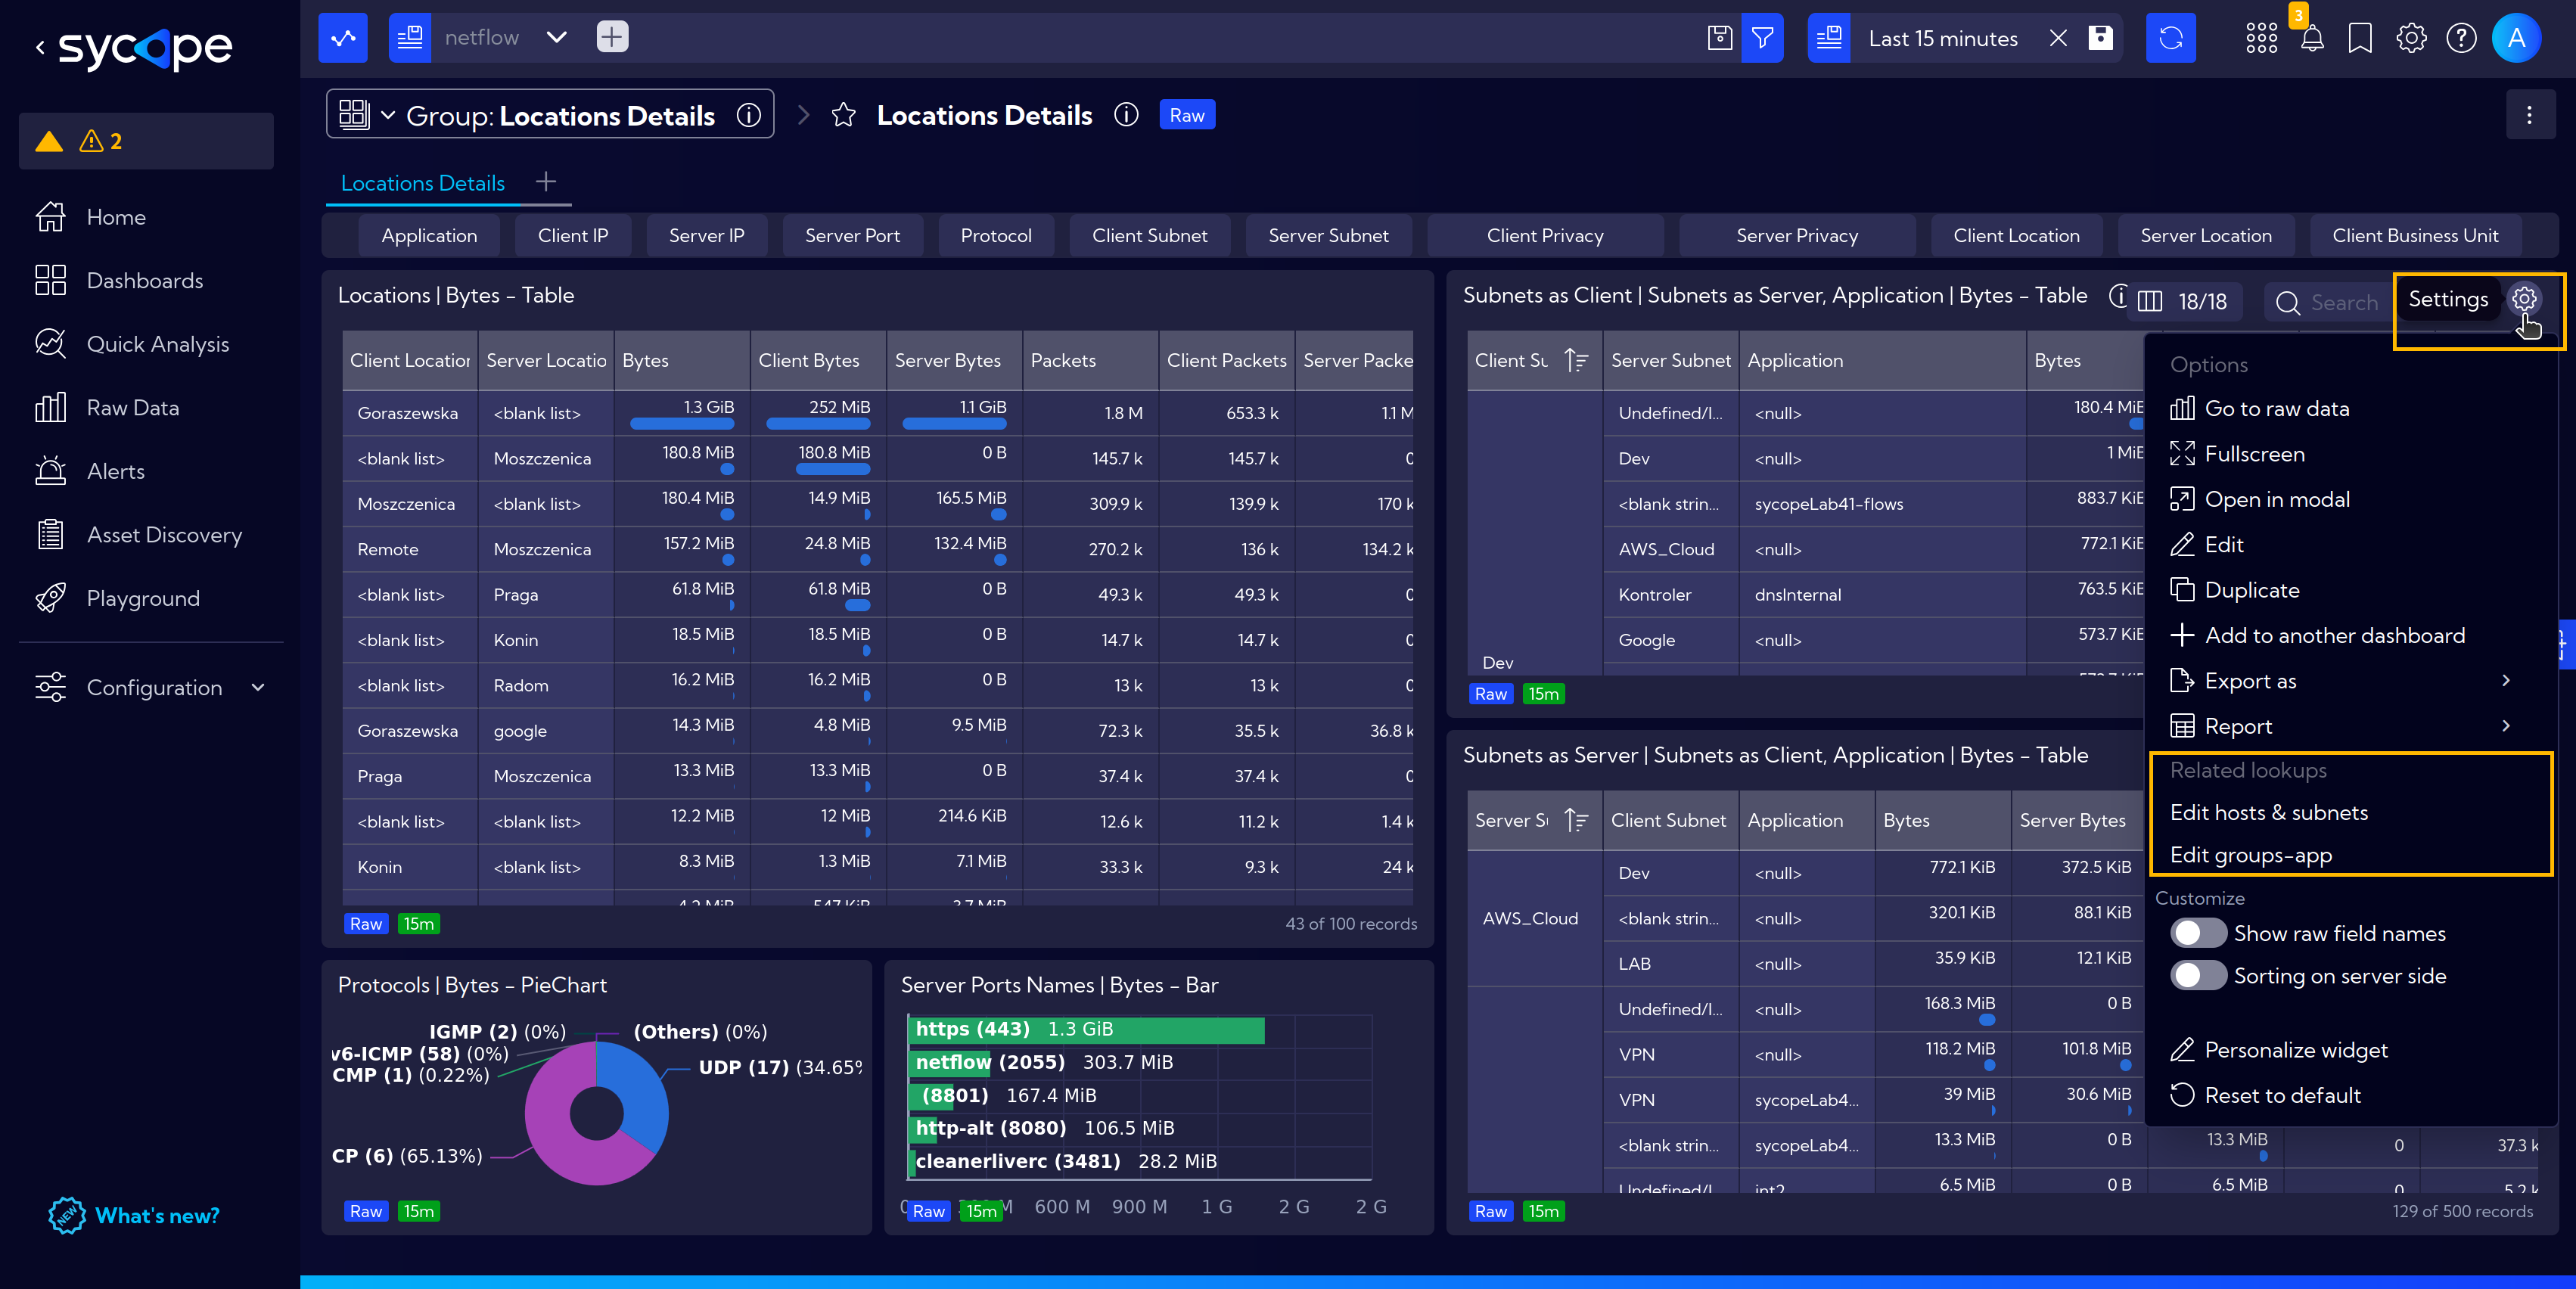Toggle Sorting on server side switch

(2197, 975)
